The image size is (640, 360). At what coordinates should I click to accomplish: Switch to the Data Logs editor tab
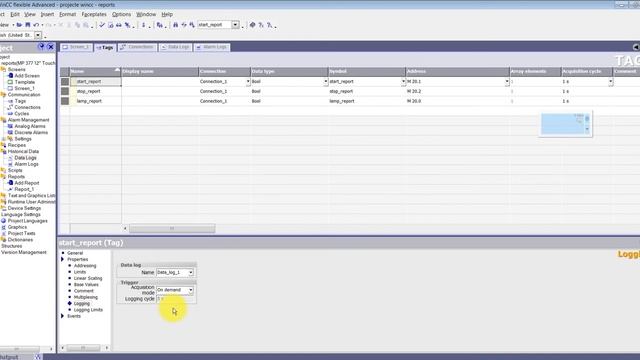coord(175,47)
